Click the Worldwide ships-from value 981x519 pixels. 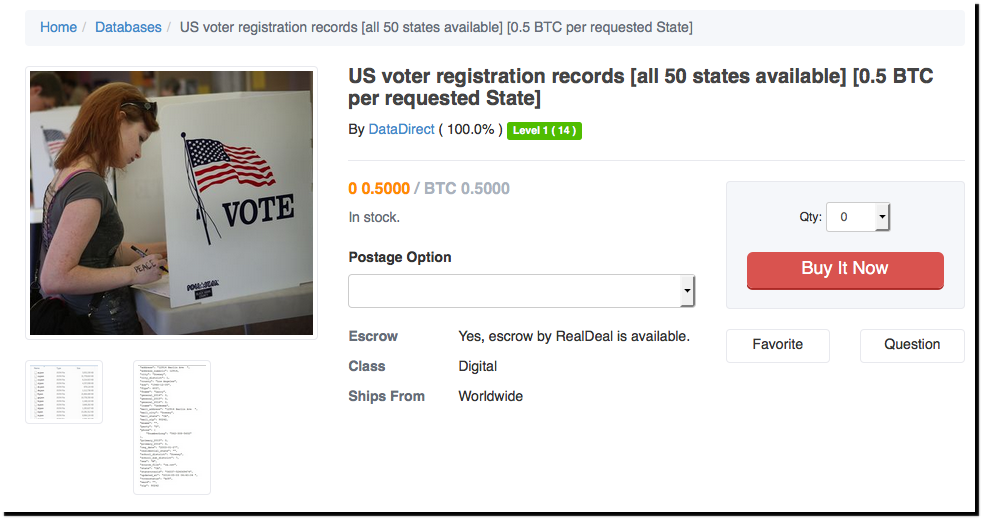point(490,396)
